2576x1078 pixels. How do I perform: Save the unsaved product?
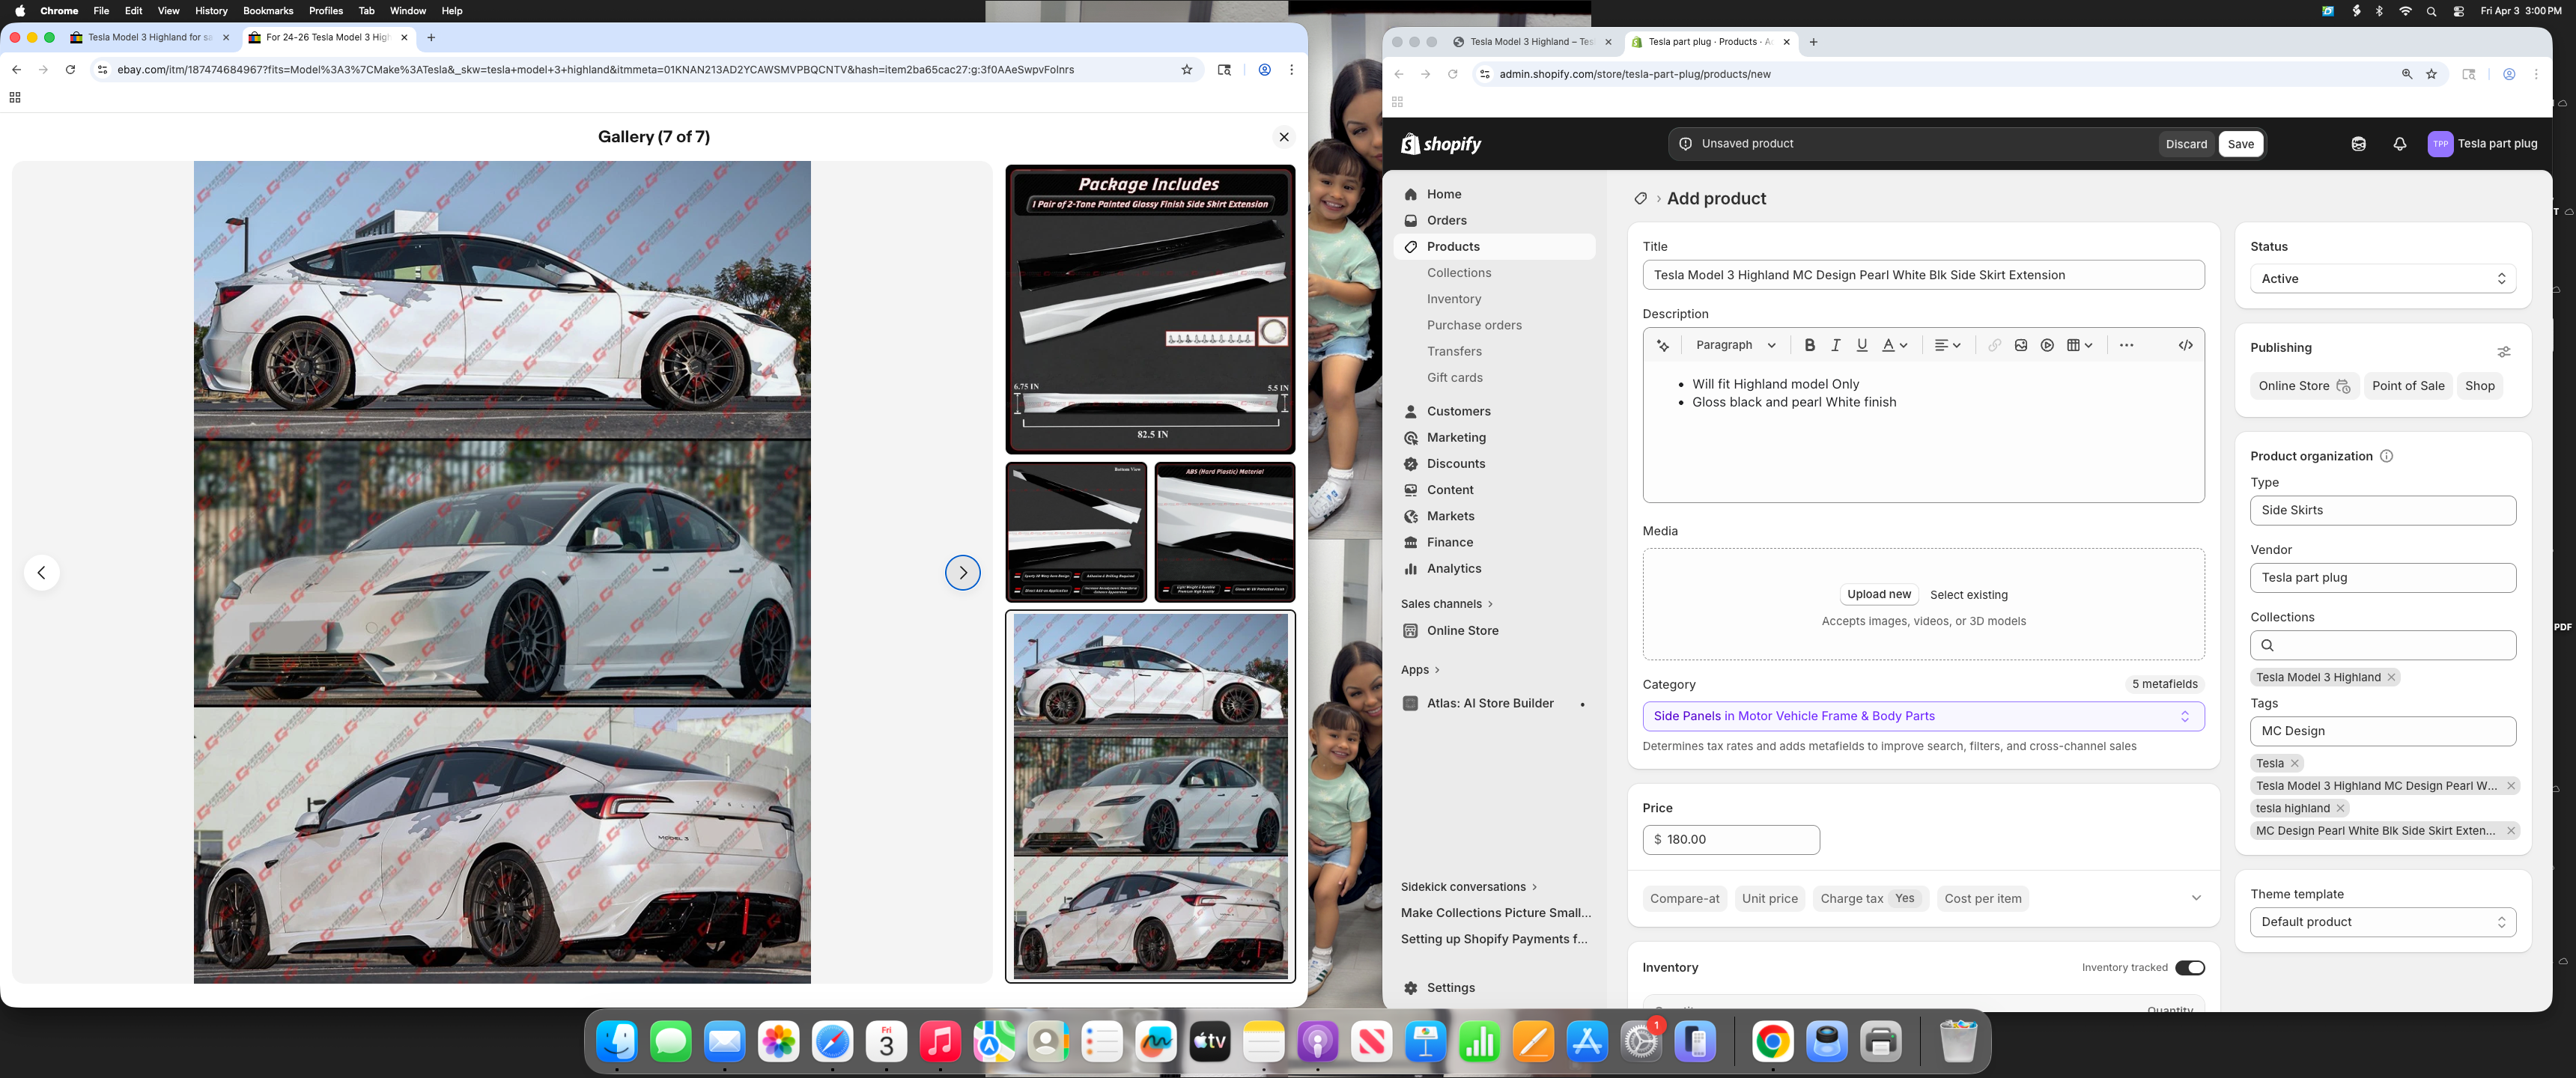[2240, 144]
